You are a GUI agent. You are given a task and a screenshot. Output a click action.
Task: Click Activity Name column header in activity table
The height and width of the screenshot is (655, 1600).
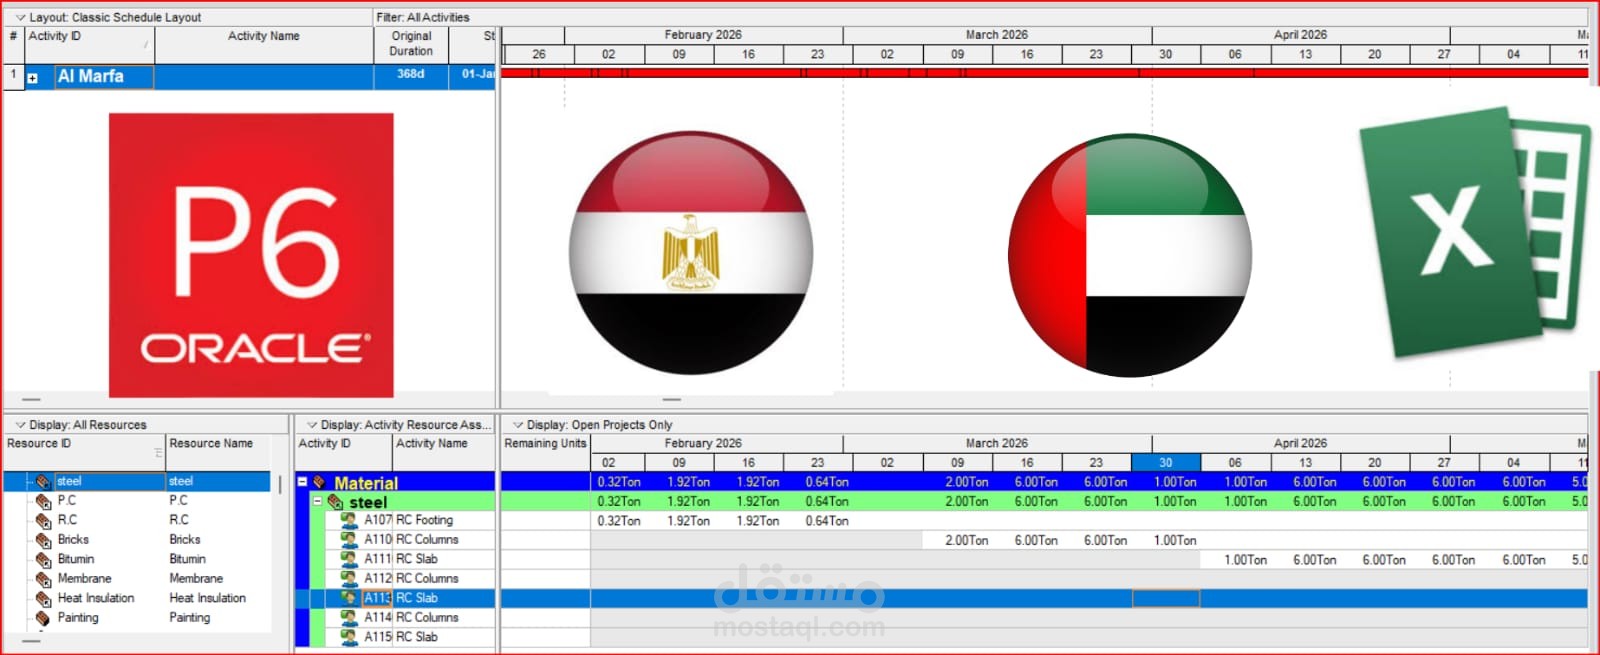click(264, 44)
